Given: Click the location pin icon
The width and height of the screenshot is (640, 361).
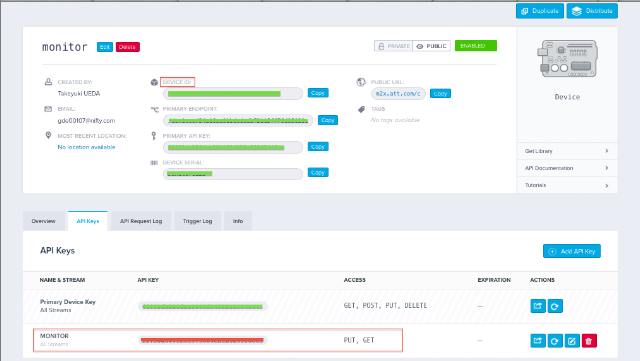Looking at the screenshot, I should pos(48,135).
